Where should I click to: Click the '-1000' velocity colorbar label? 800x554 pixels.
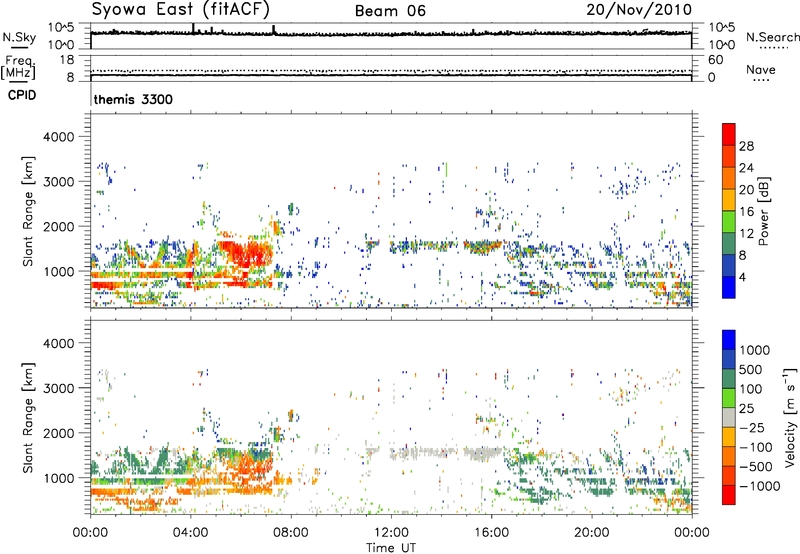(759, 486)
